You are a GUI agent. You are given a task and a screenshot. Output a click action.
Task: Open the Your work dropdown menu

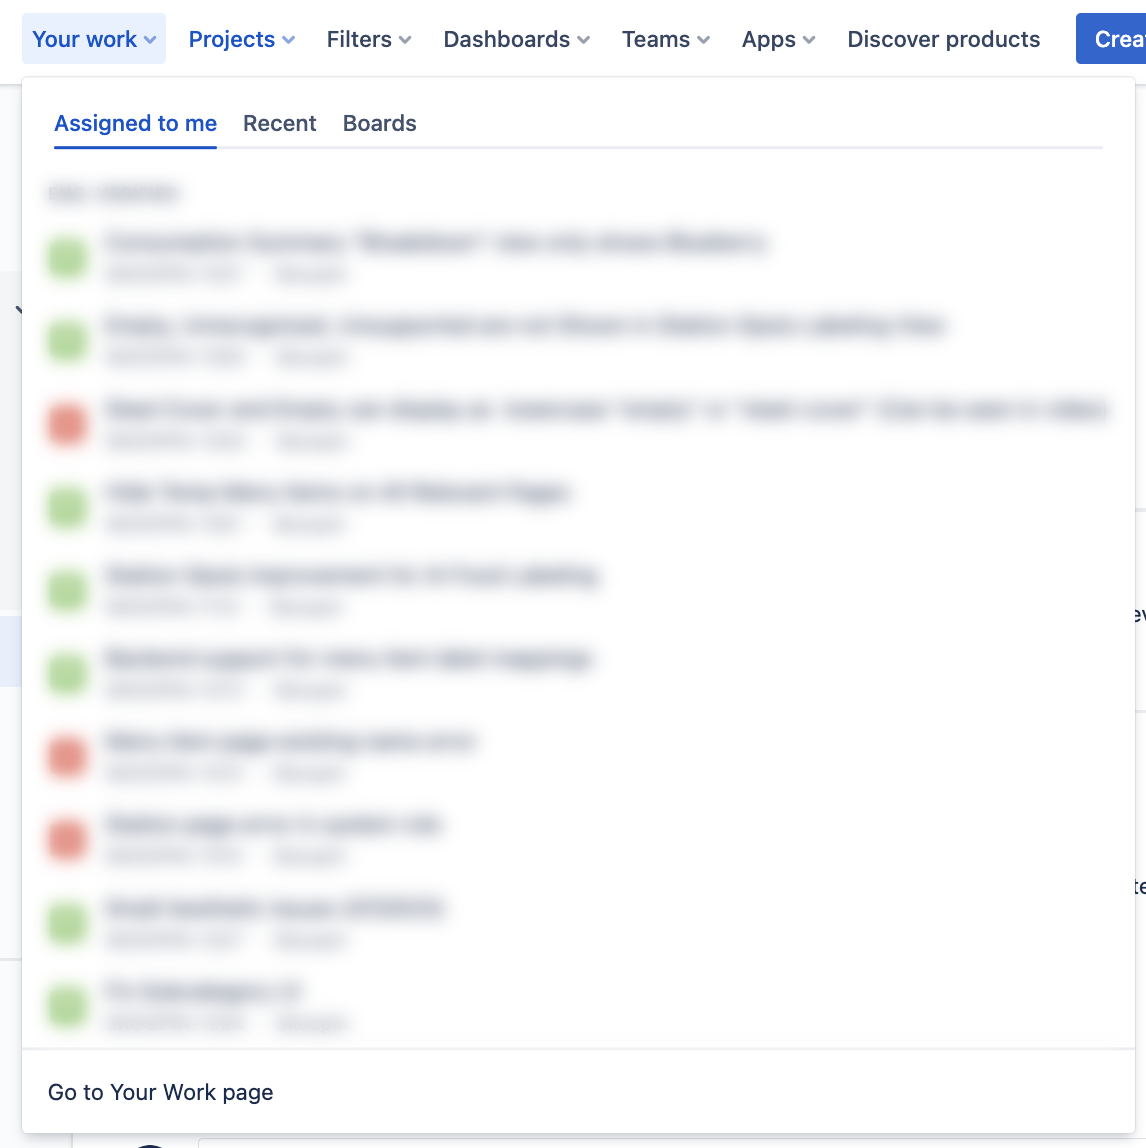[94, 39]
